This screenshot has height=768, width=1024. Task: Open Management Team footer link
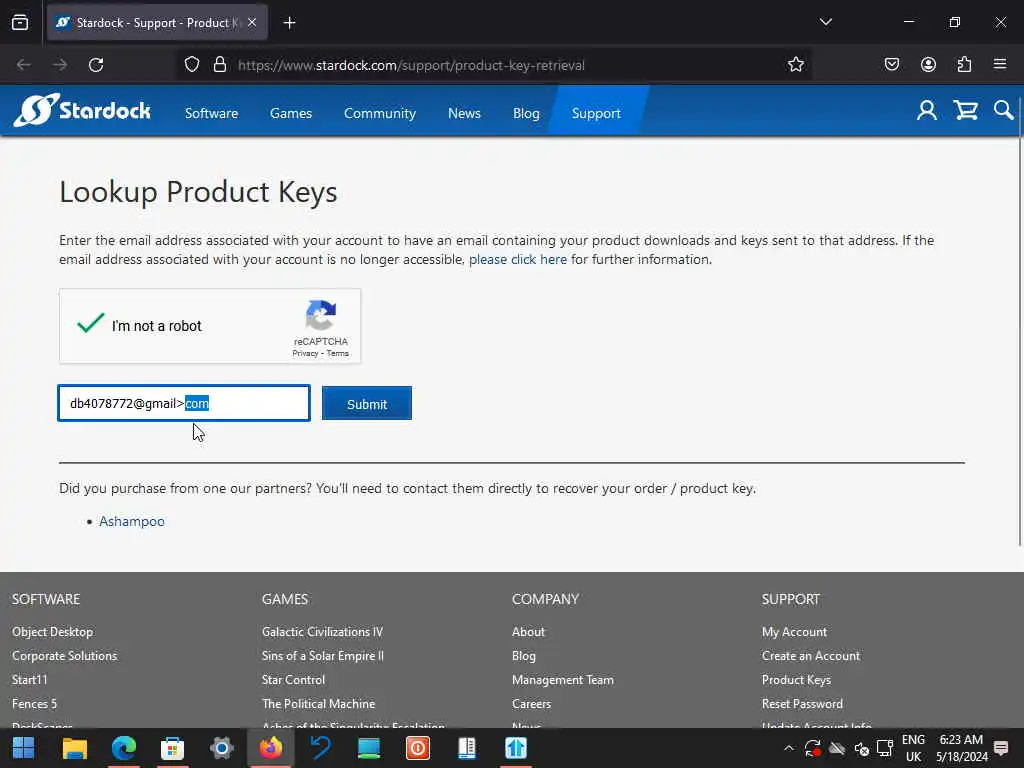pos(563,680)
